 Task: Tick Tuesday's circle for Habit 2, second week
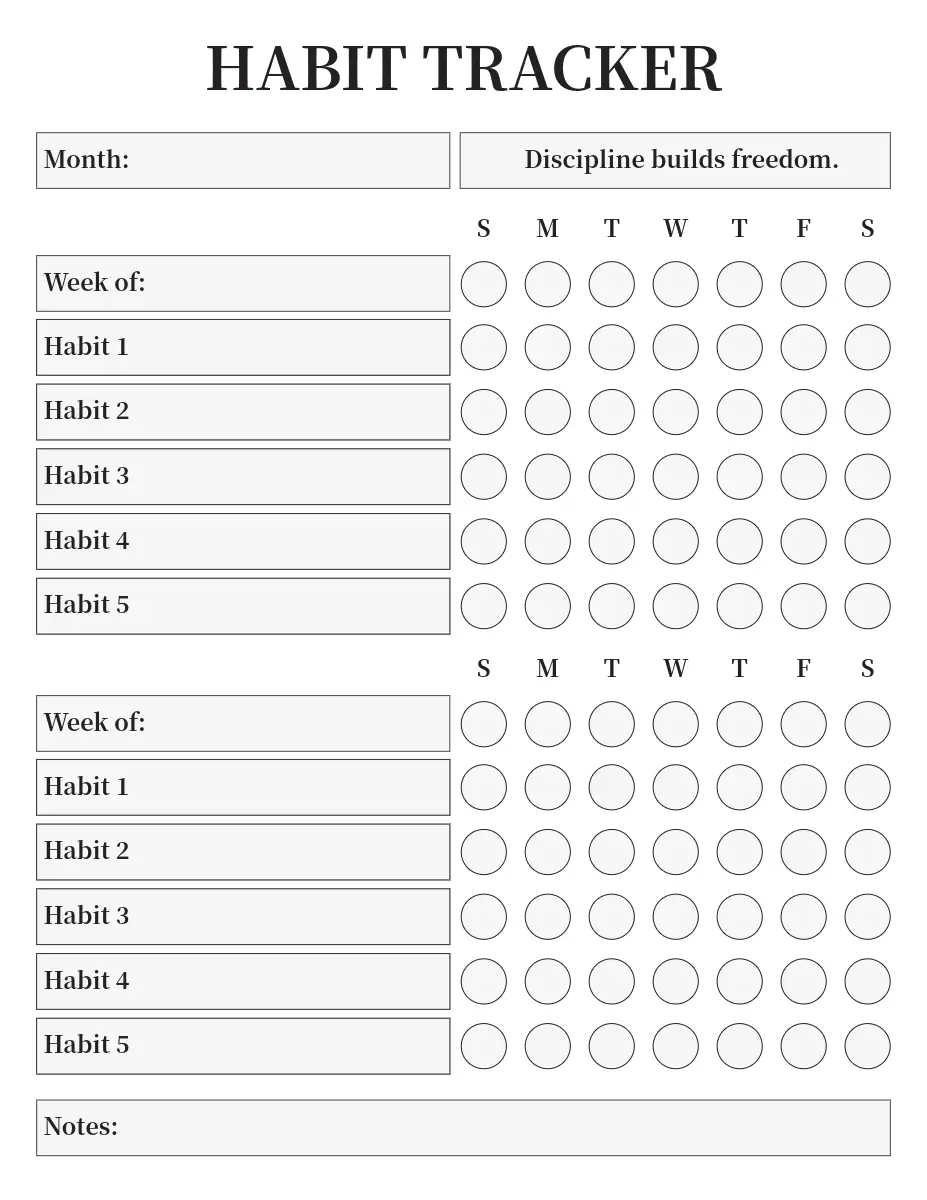coord(611,851)
